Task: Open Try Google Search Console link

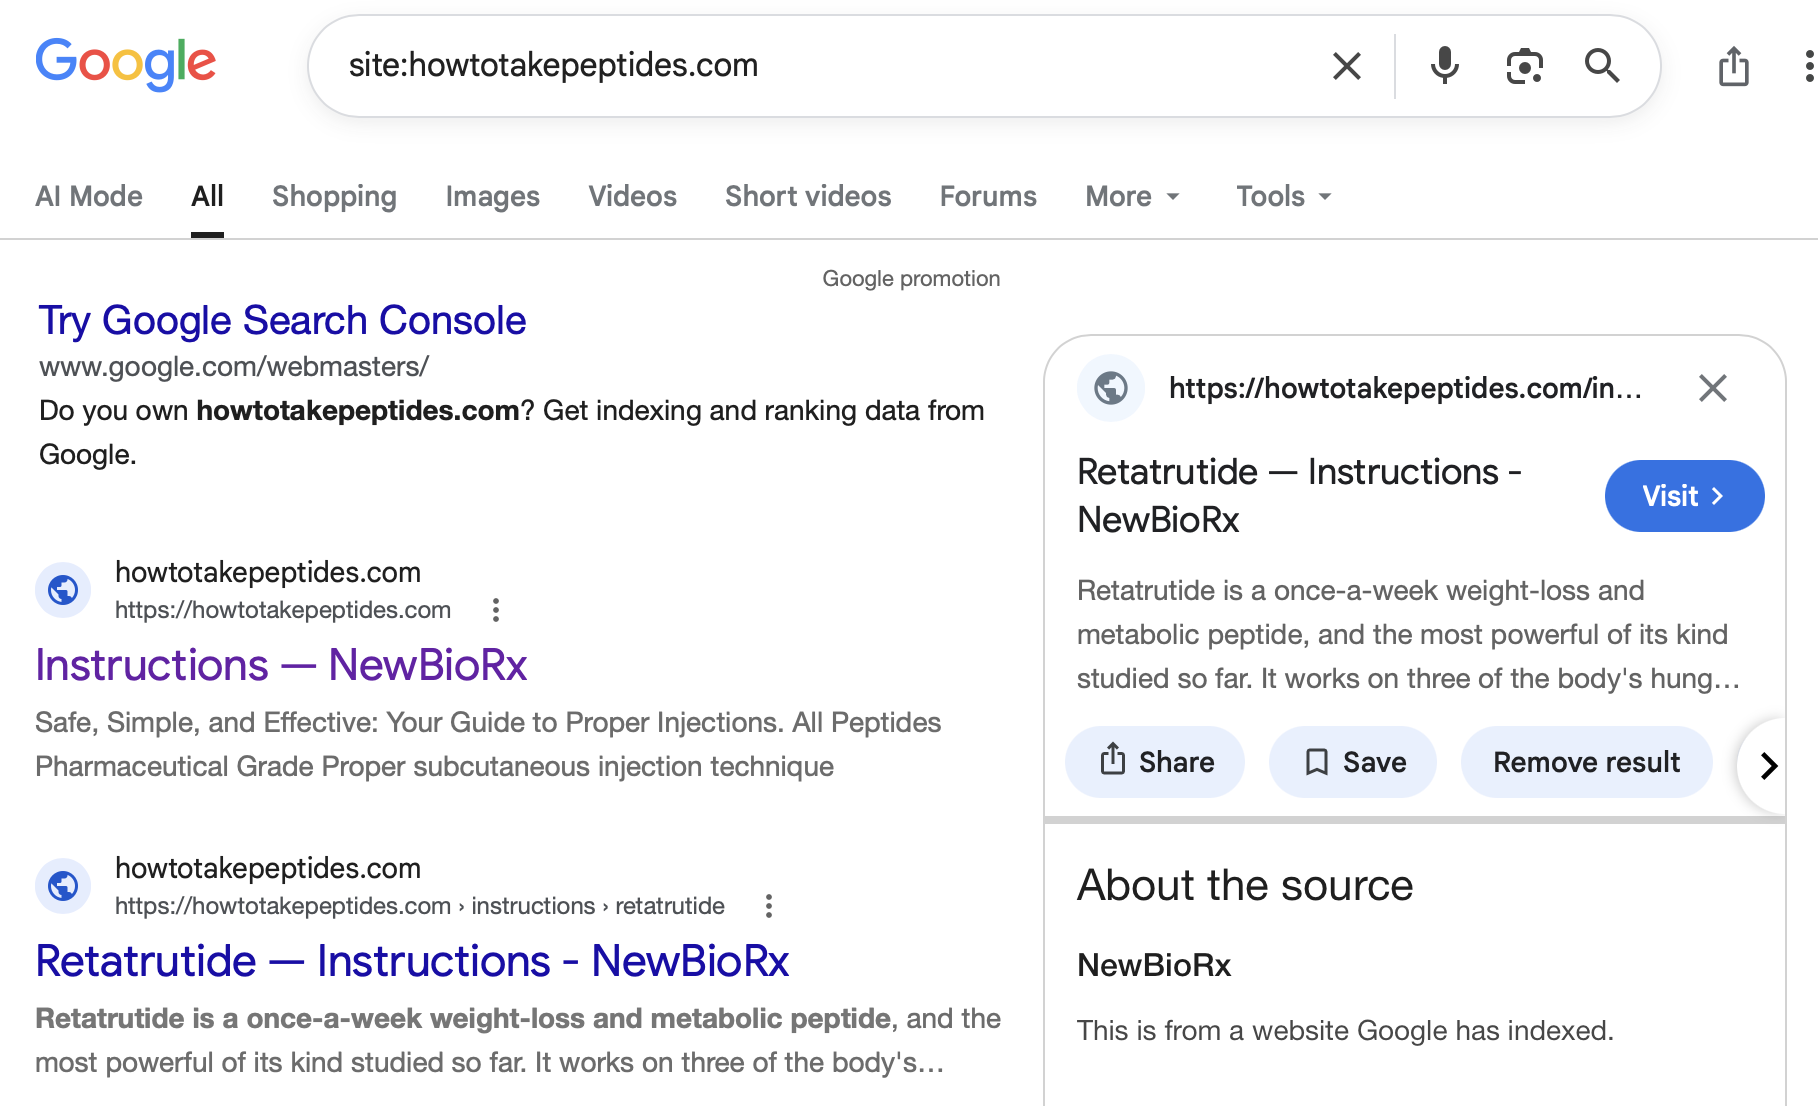Action: [282, 321]
